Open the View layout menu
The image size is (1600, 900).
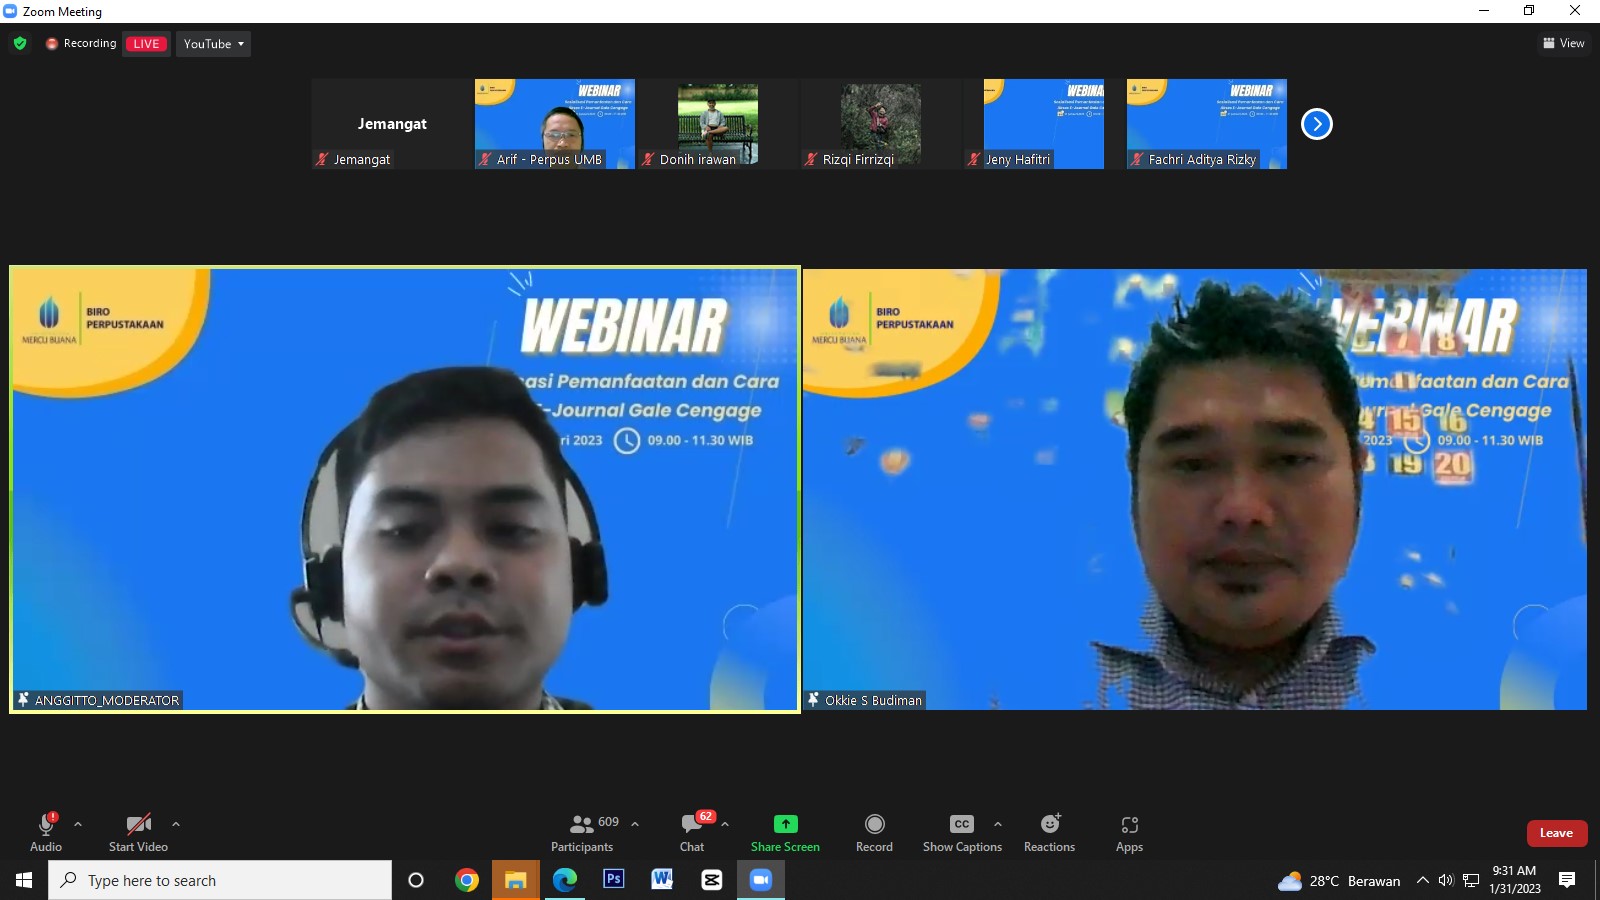[1564, 43]
